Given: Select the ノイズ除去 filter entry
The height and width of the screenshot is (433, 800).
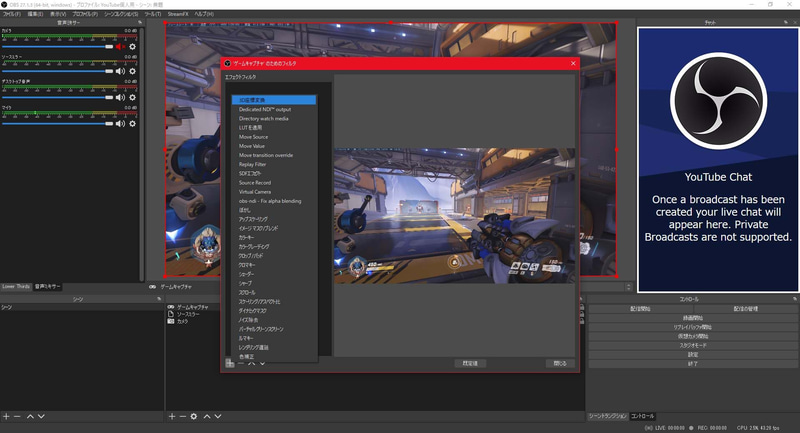Looking at the screenshot, I should [x=274, y=320].
